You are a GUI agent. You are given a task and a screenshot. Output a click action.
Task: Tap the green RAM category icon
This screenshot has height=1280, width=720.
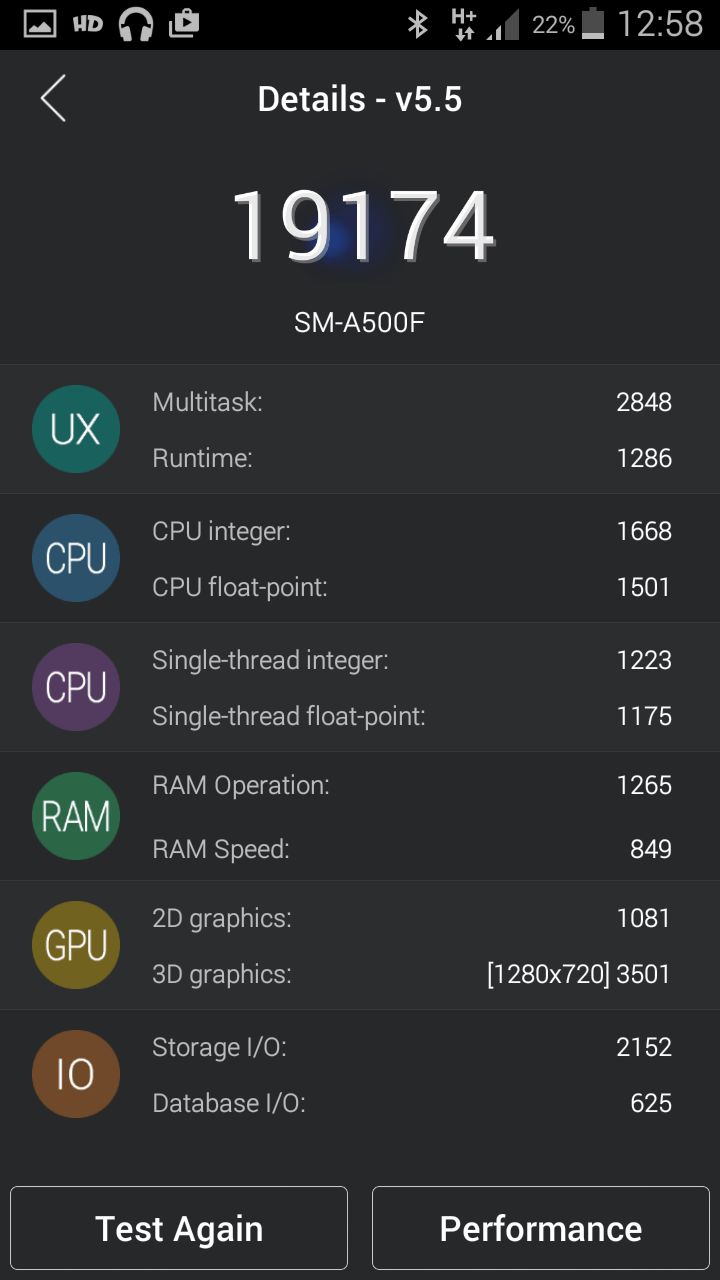(76, 816)
